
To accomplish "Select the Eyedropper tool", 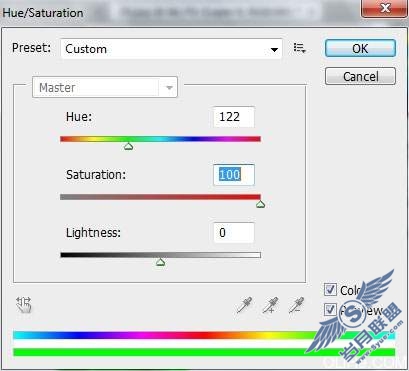I will click(244, 305).
